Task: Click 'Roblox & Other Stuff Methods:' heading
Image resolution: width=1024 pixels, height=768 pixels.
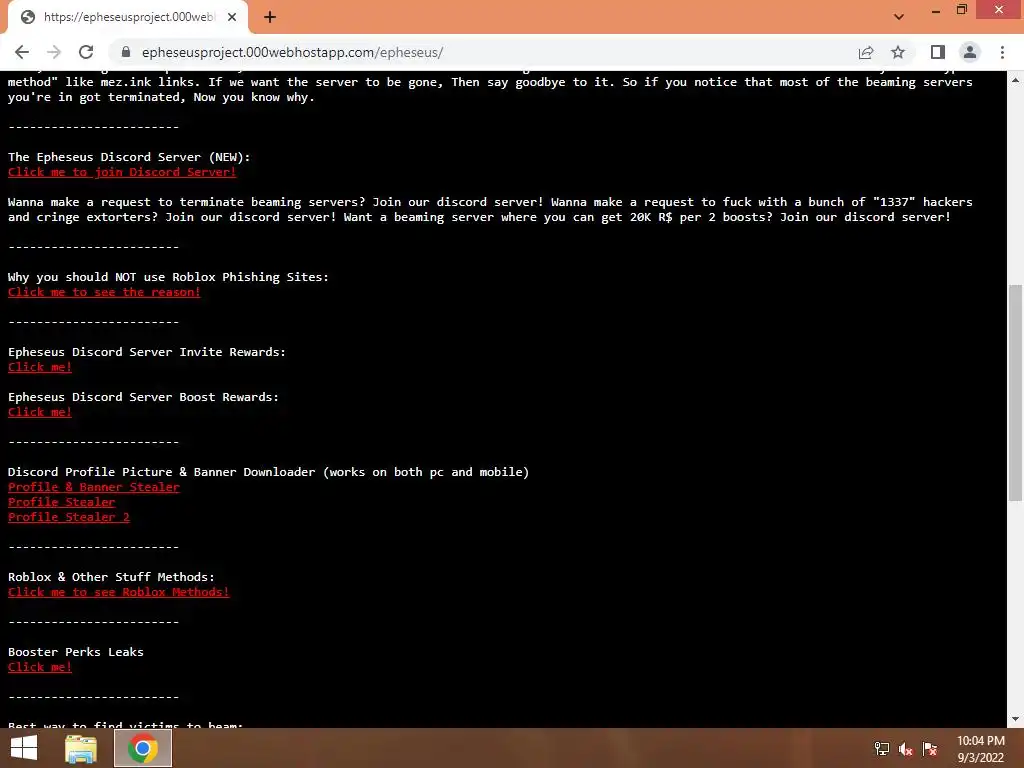Action: 111,577
